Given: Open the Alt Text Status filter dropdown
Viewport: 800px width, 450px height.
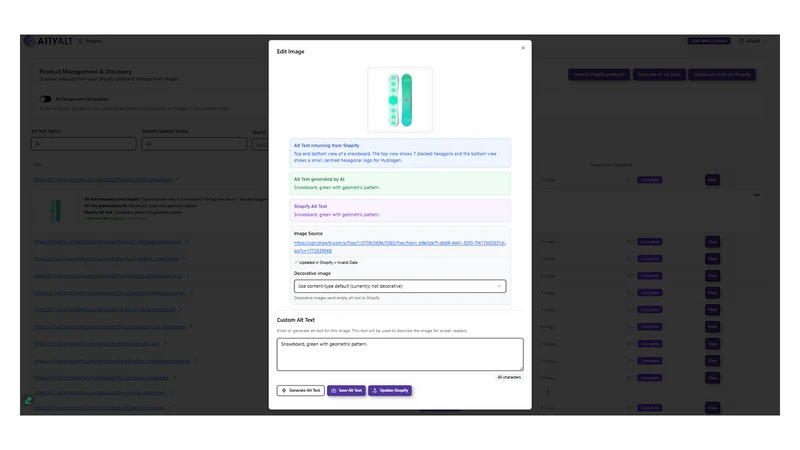Looking at the screenshot, I should (x=84, y=144).
